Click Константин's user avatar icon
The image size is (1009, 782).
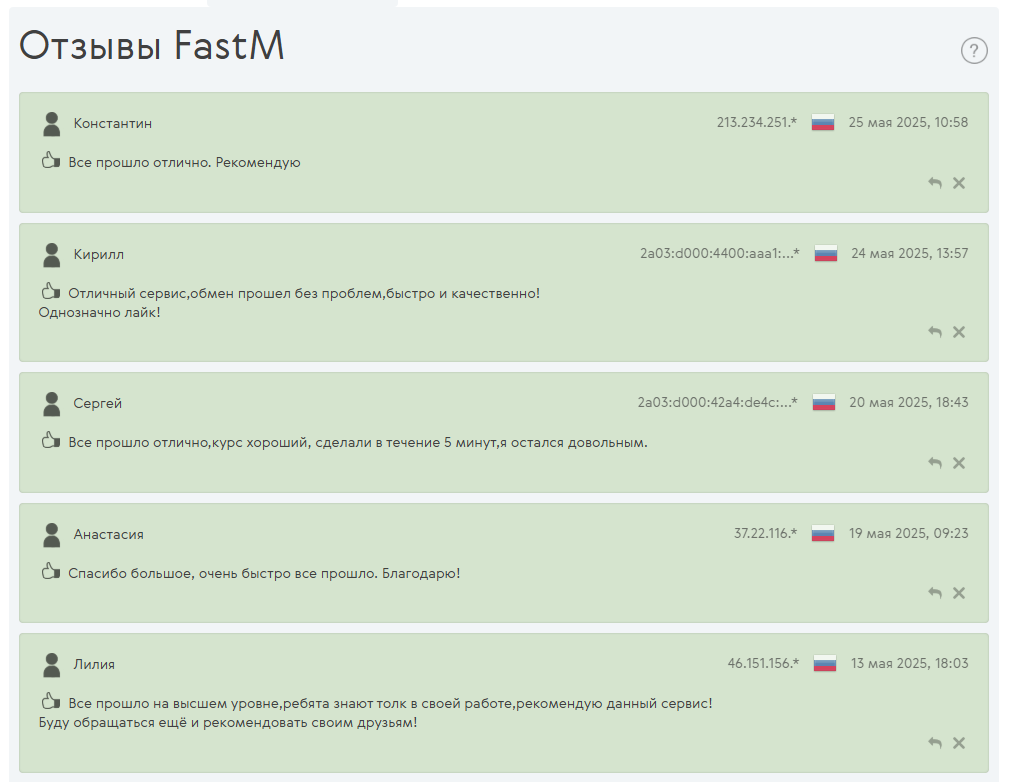[x=51, y=124]
